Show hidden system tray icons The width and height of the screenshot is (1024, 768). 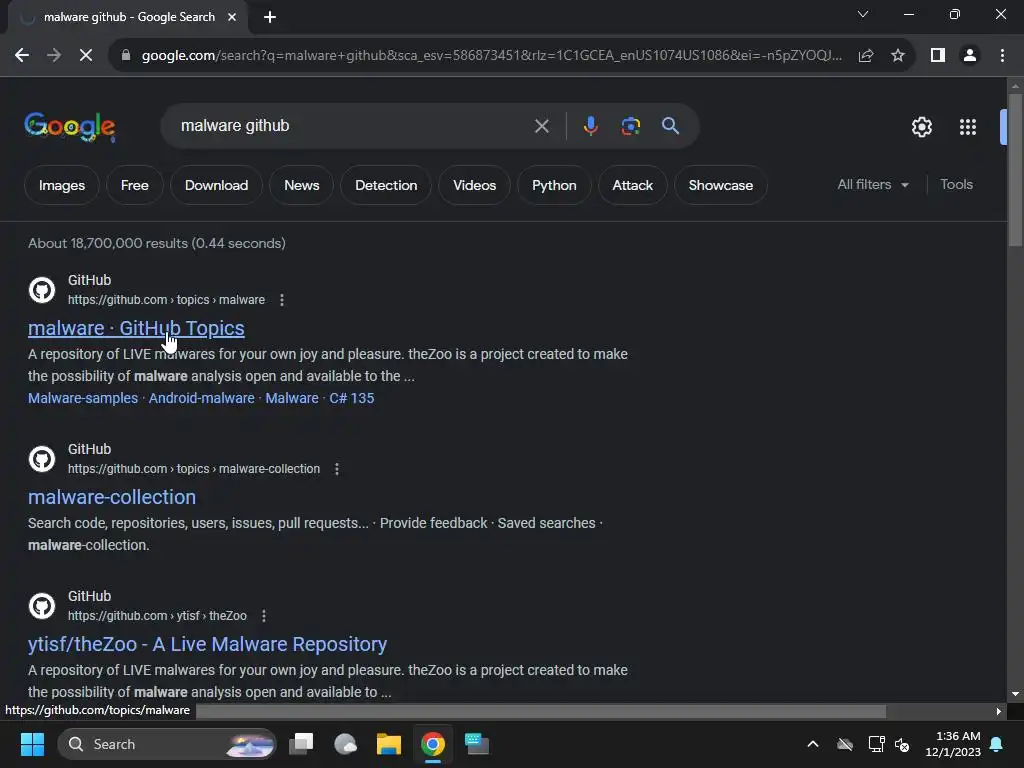813,744
